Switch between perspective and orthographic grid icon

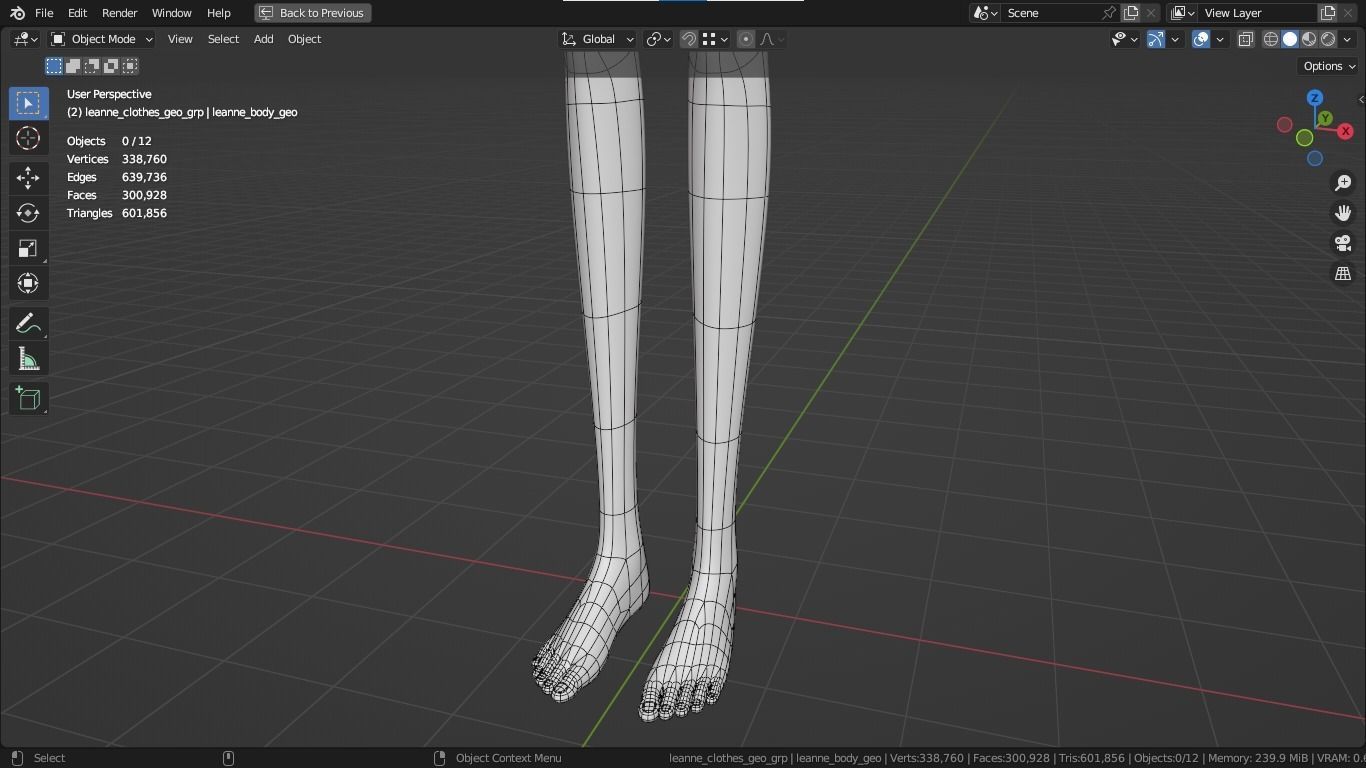pyautogui.click(x=1343, y=273)
